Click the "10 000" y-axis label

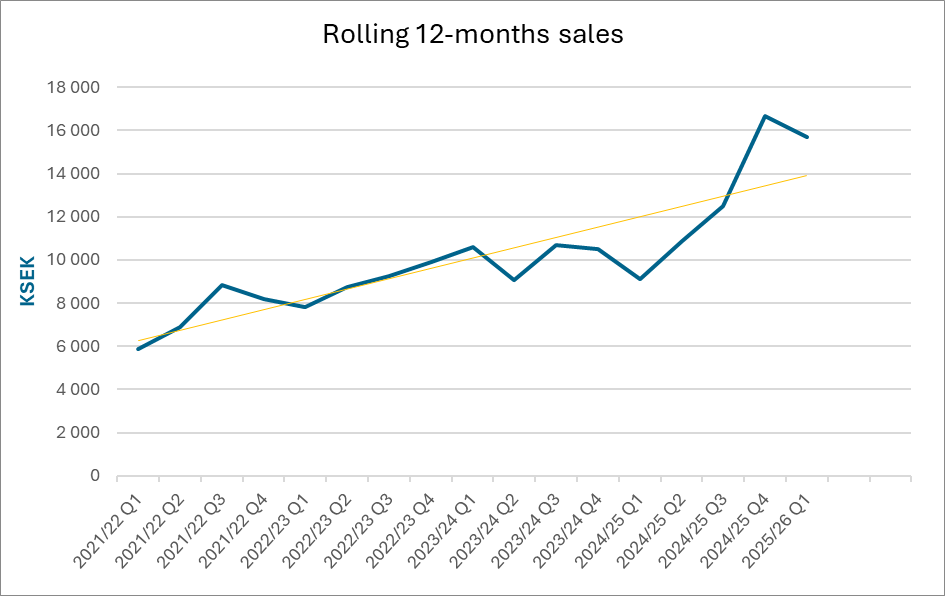75,260
